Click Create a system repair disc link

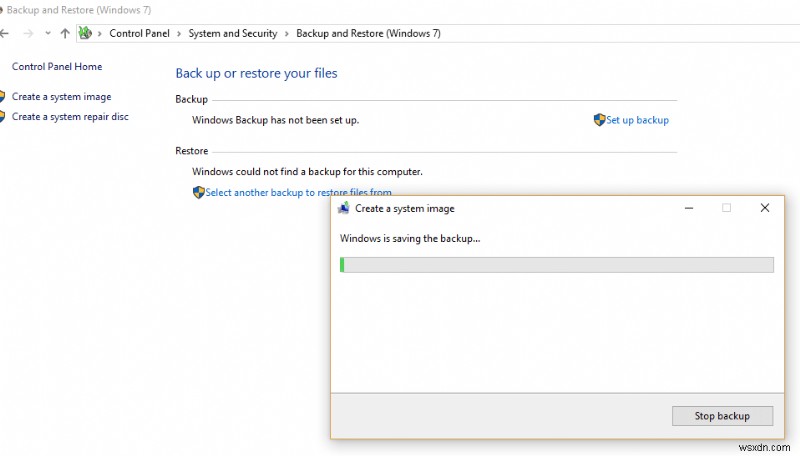[x=70, y=117]
